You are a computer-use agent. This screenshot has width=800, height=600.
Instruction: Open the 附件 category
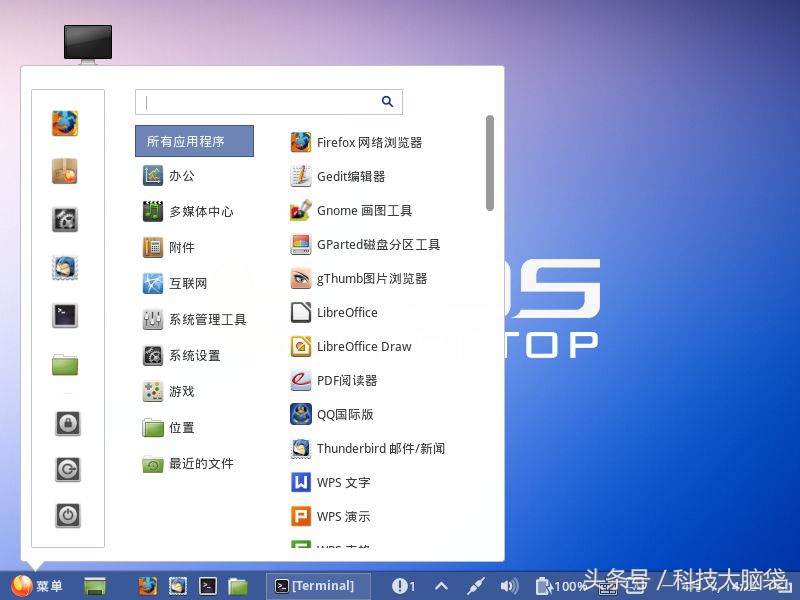click(169, 247)
